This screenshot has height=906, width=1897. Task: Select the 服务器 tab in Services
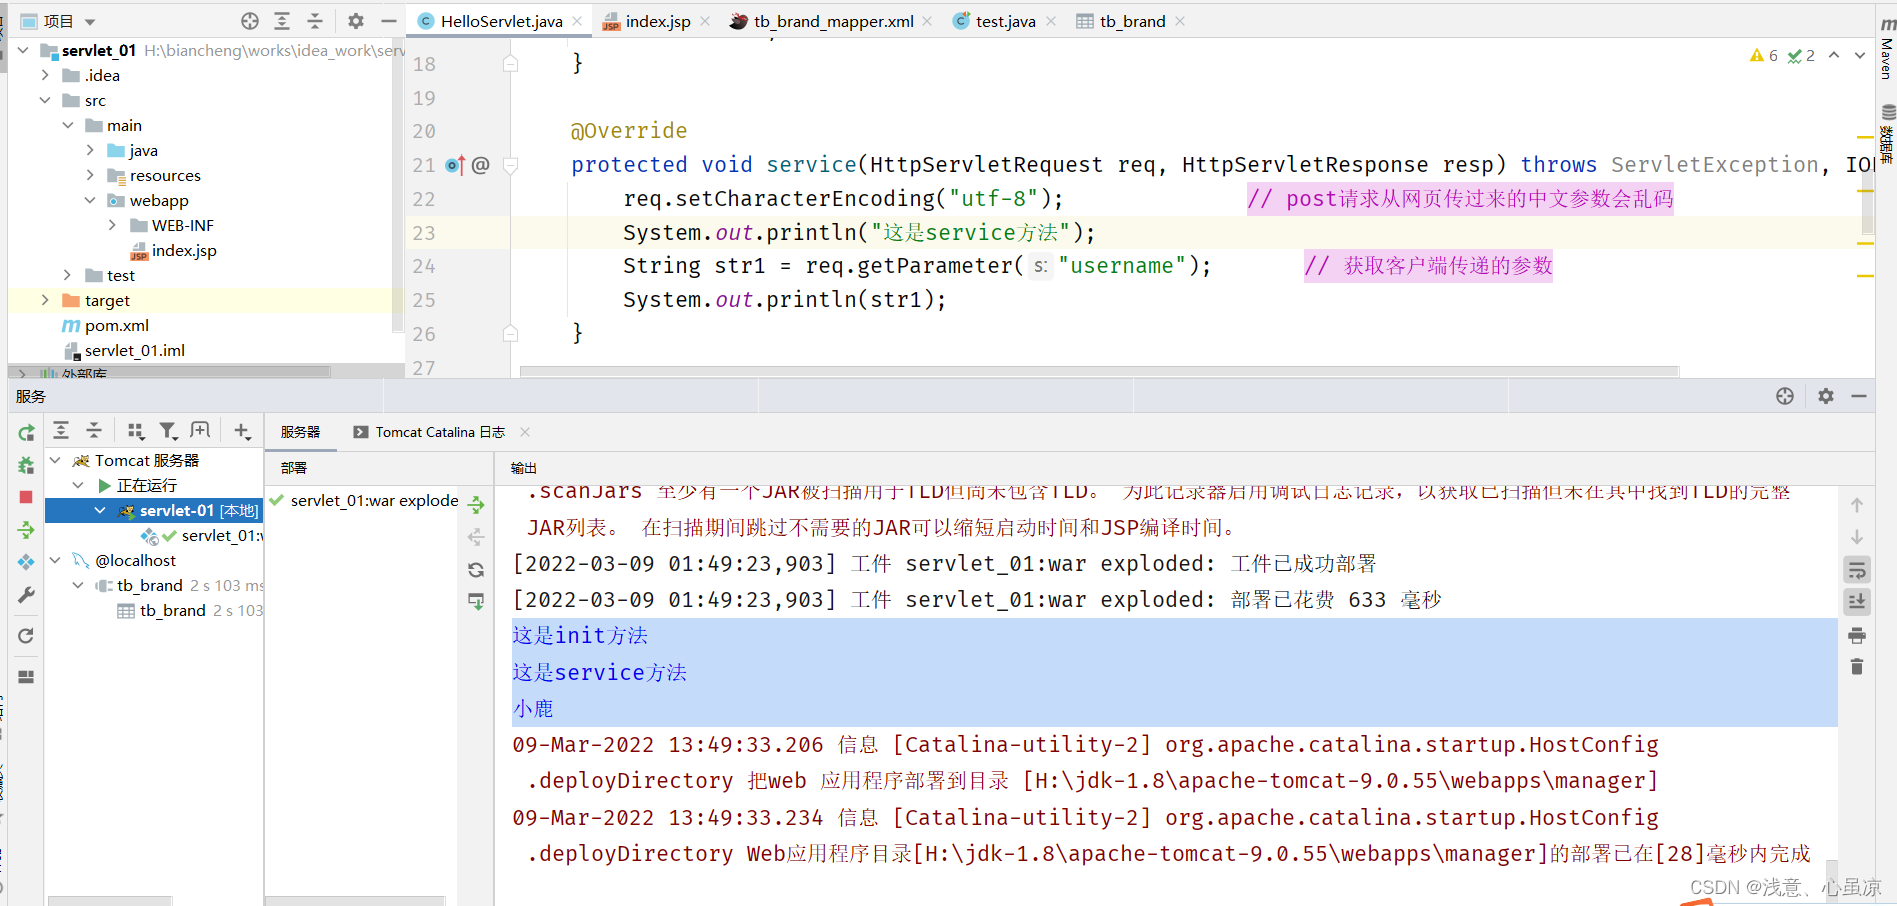pyautogui.click(x=300, y=432)
